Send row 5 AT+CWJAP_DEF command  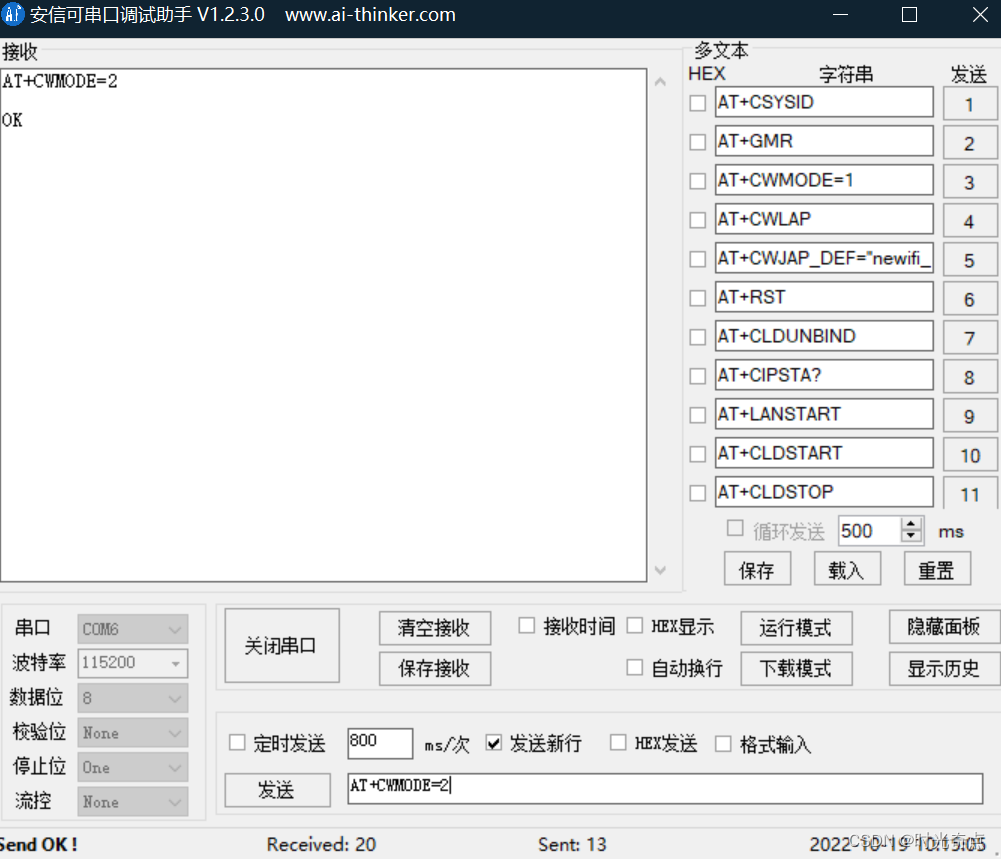pos(970,260)
